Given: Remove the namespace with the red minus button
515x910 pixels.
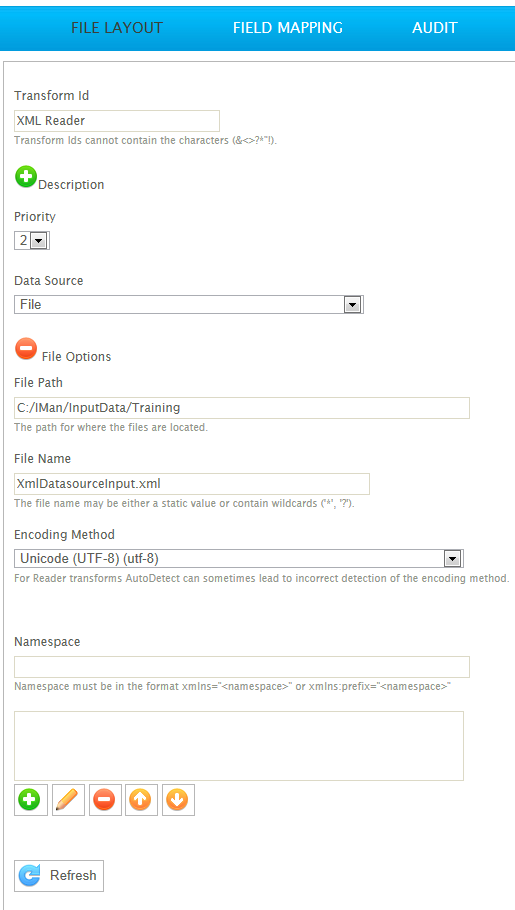Looking at the screenshot, I should point(105,800).
